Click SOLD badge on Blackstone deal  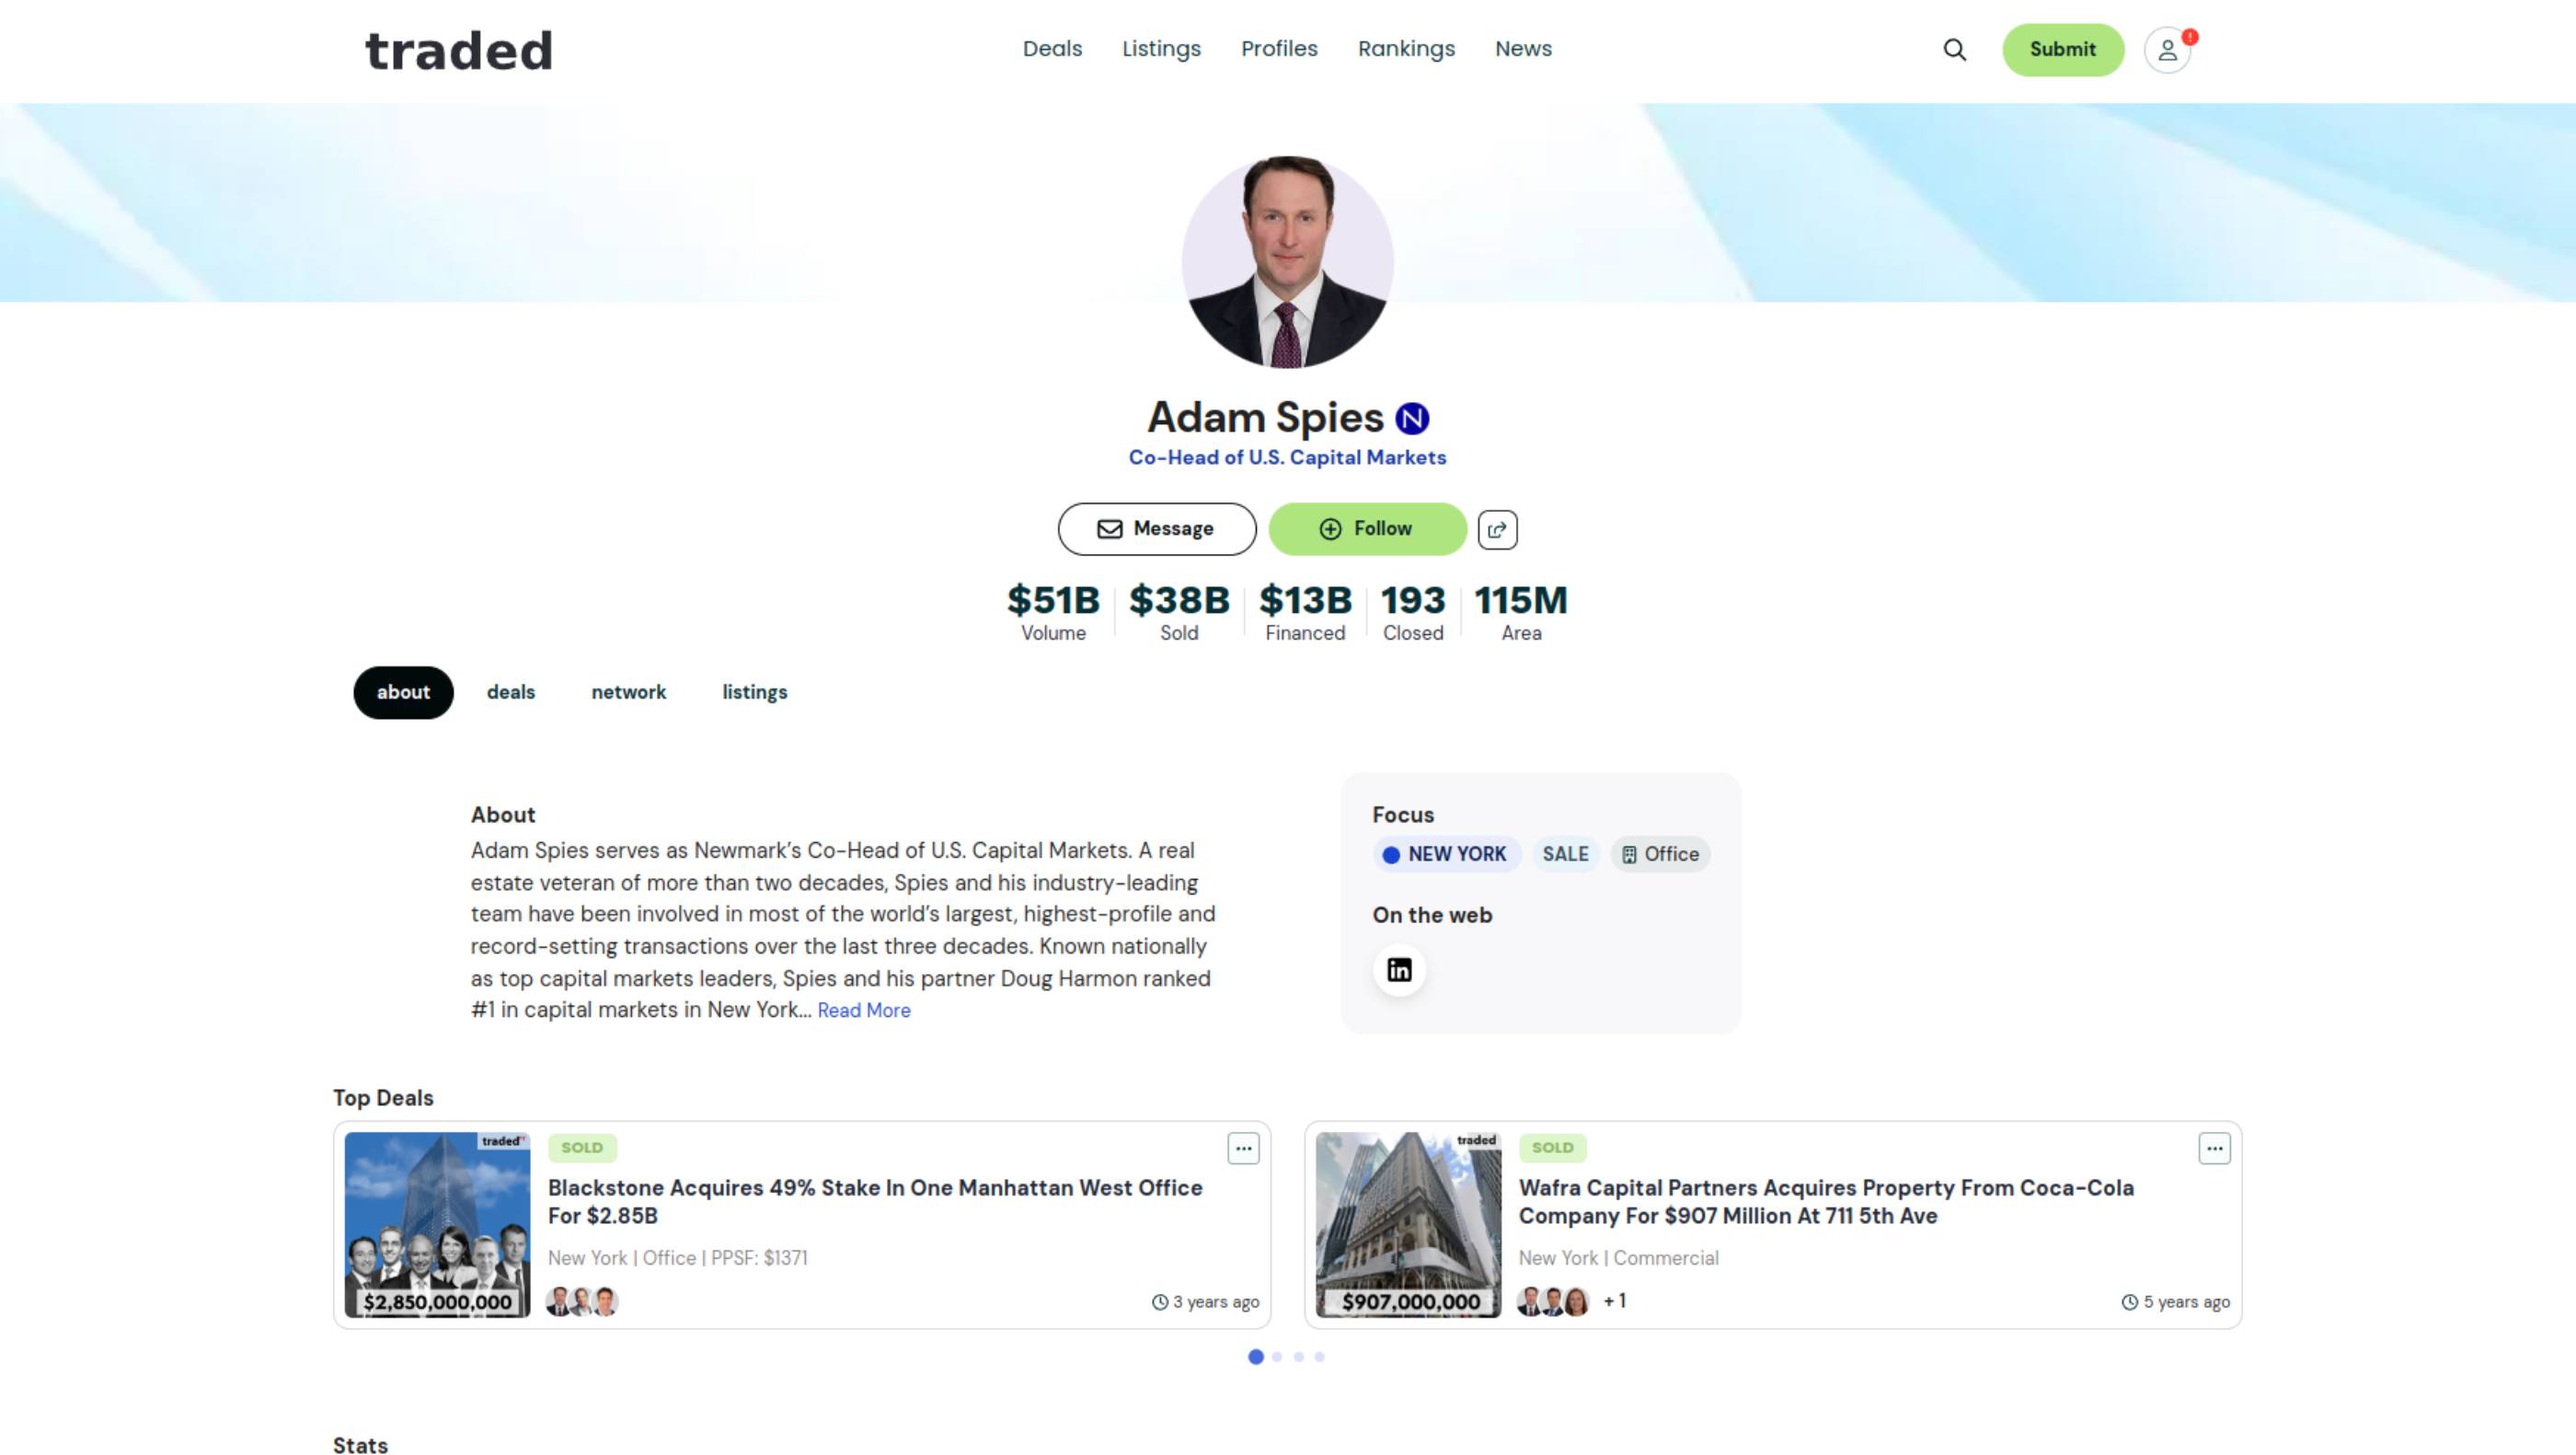[582, 1148]
